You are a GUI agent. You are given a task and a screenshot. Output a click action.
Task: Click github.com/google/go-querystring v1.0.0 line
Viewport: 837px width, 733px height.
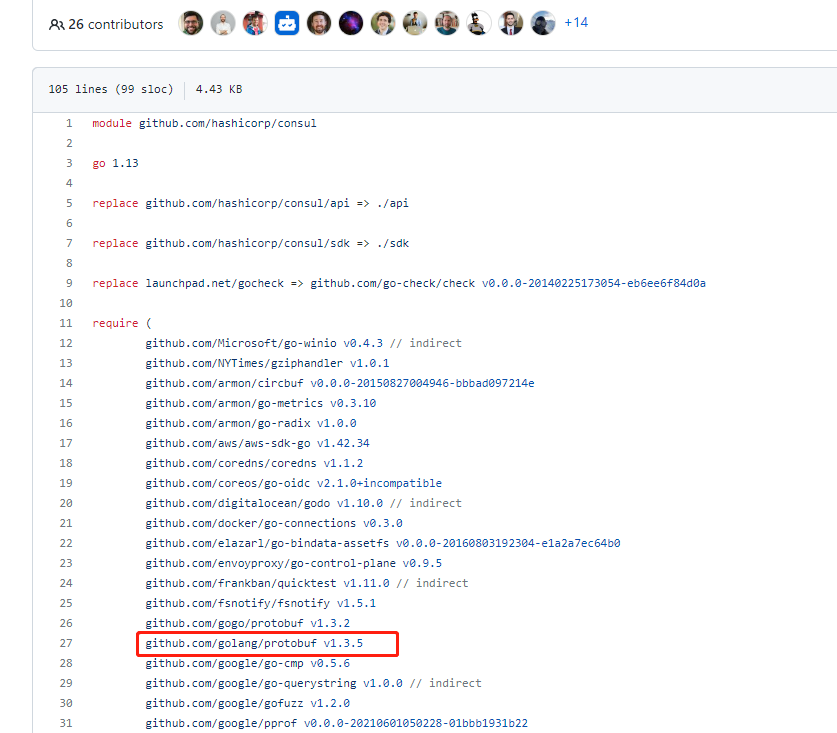(x=313, y=683)
